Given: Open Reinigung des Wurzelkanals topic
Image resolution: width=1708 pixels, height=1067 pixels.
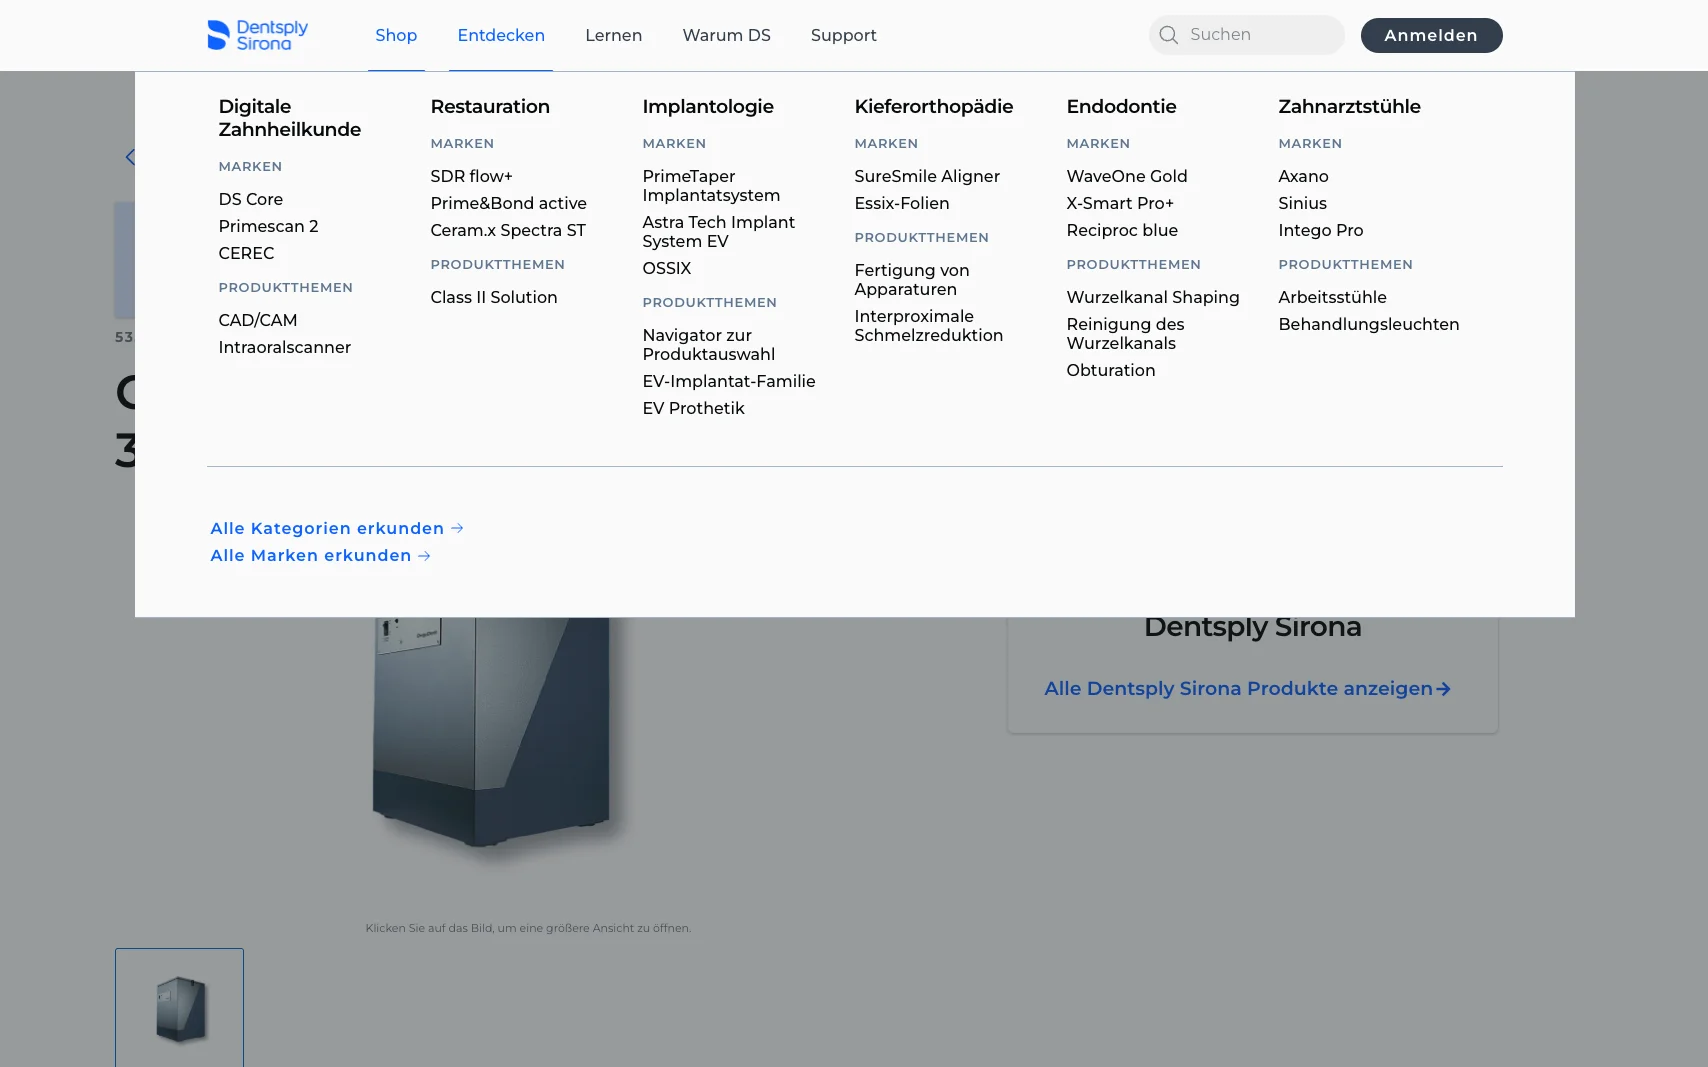Looking at the screenshot, I should tap(1126, 334).
